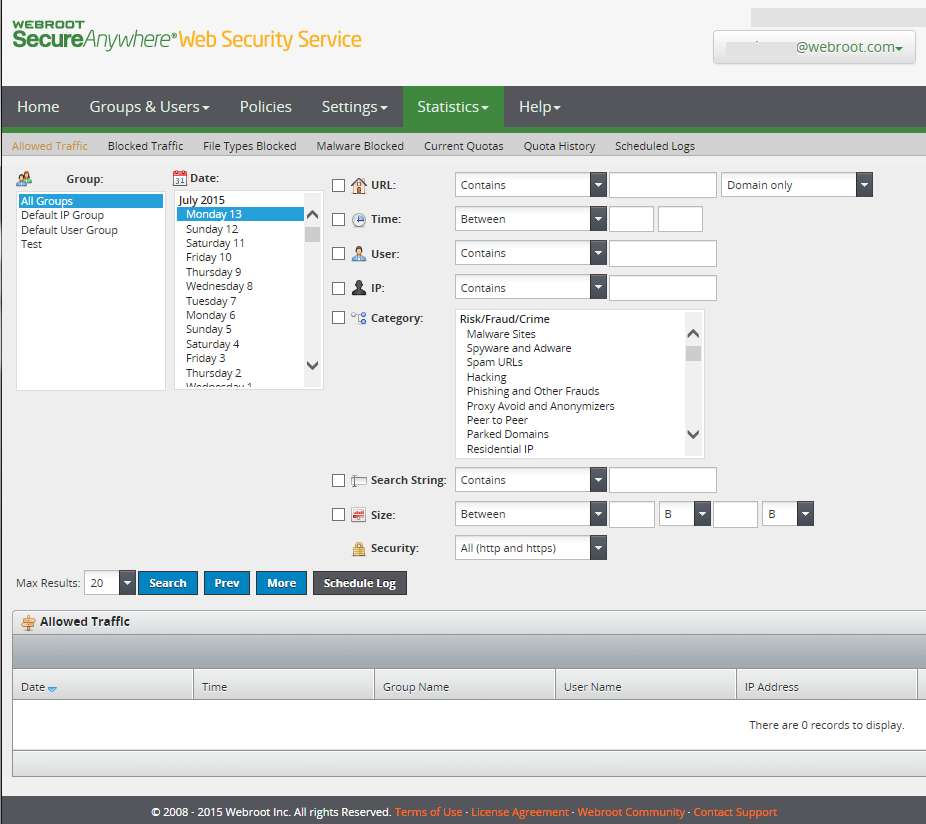Click the Allowed Traffic signpost icon

click(x=28, y=622)
